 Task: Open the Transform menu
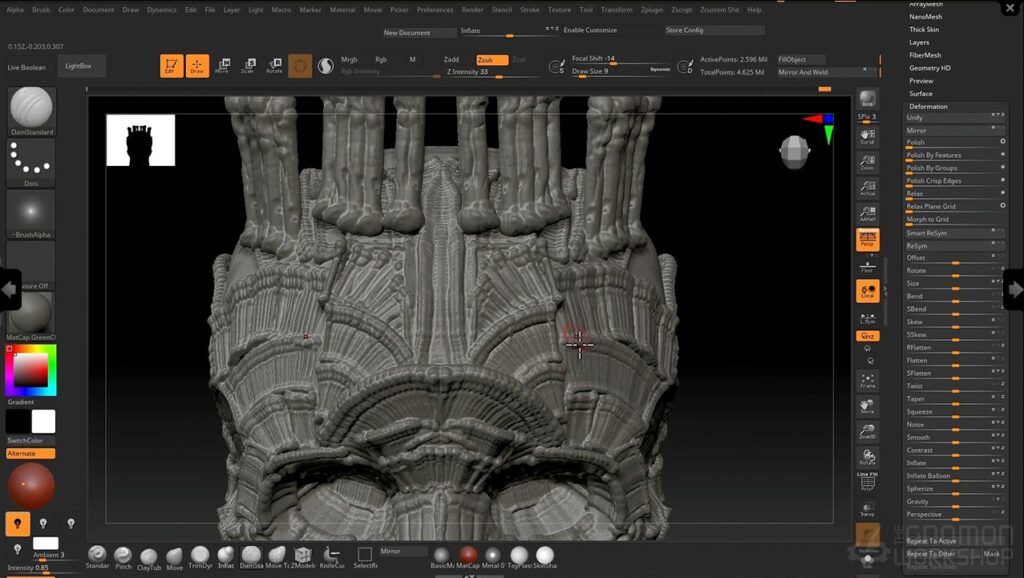pyautogui.click(x=616, y=10)
